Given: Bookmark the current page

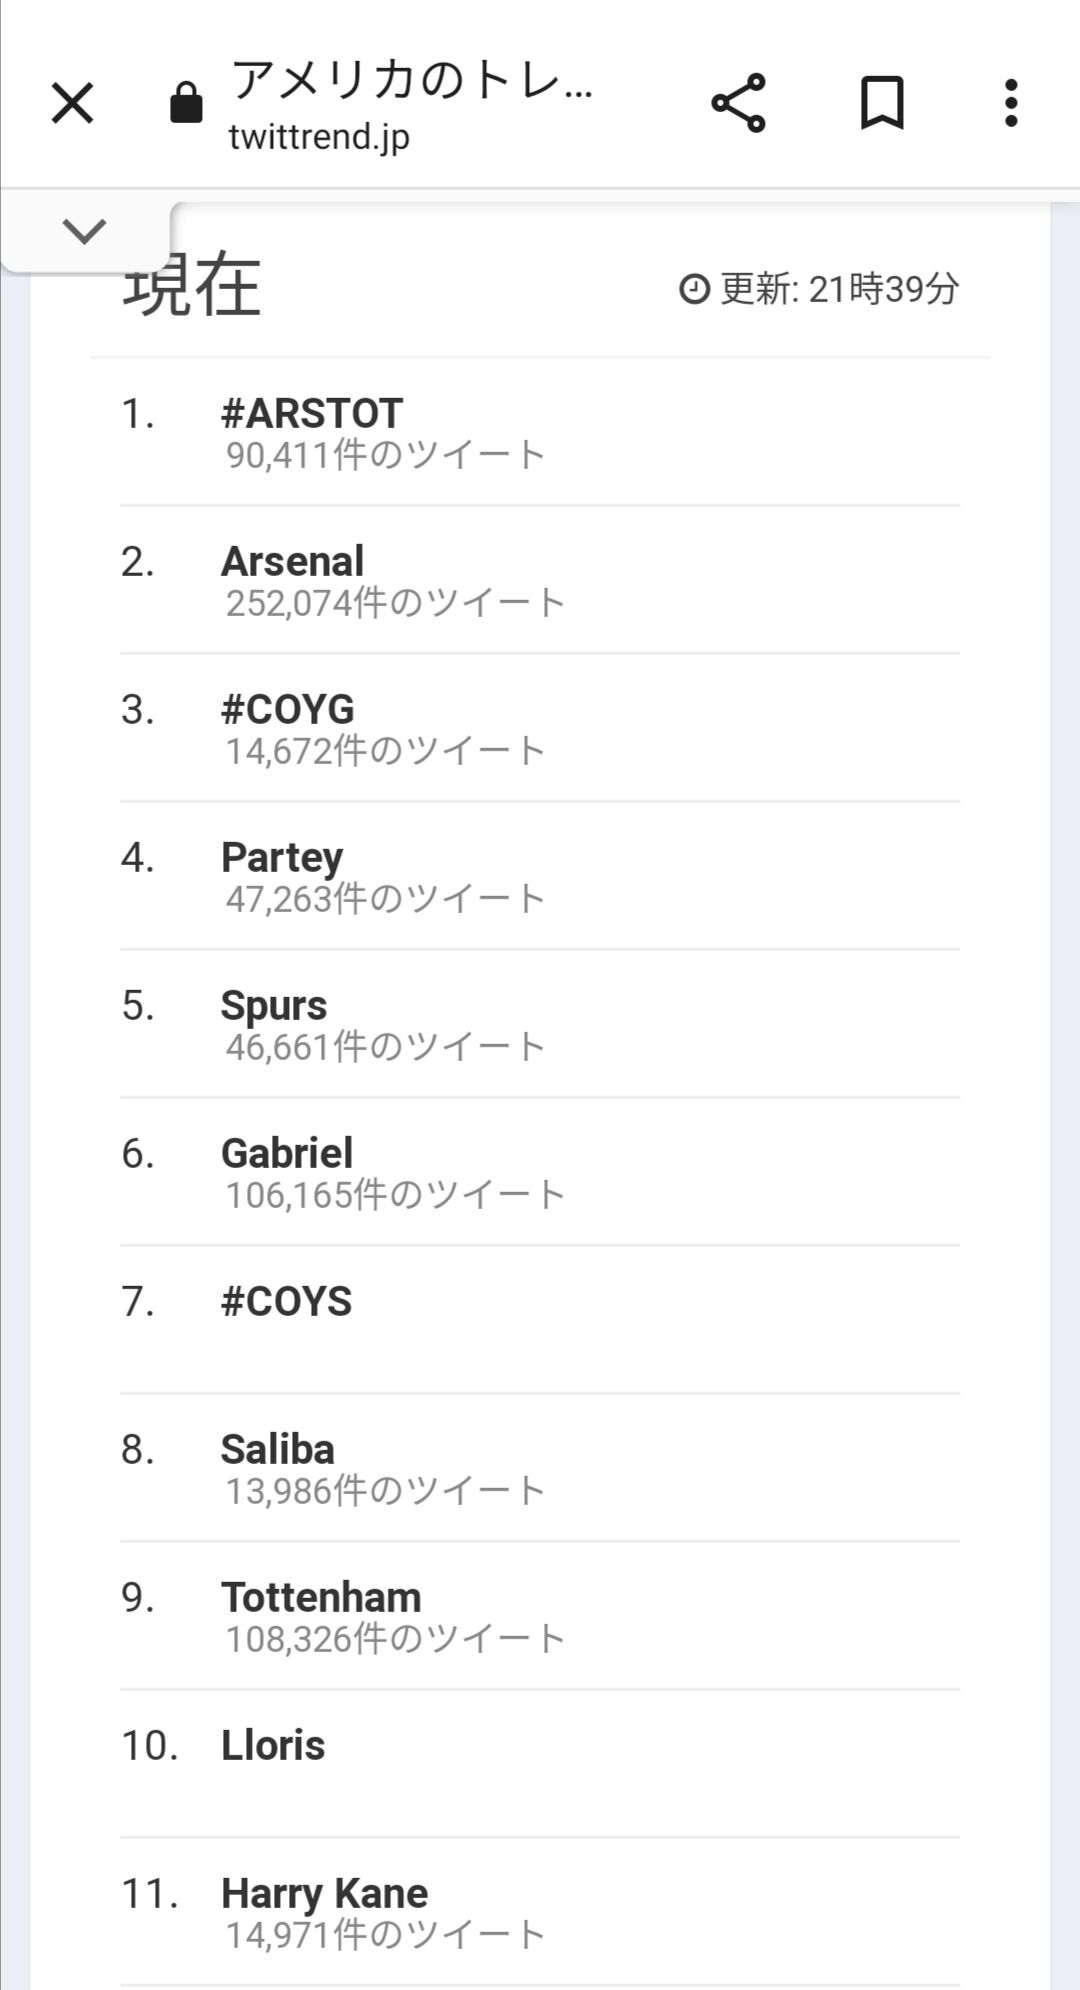Looking at the screenshot, I should pos(882,103).
